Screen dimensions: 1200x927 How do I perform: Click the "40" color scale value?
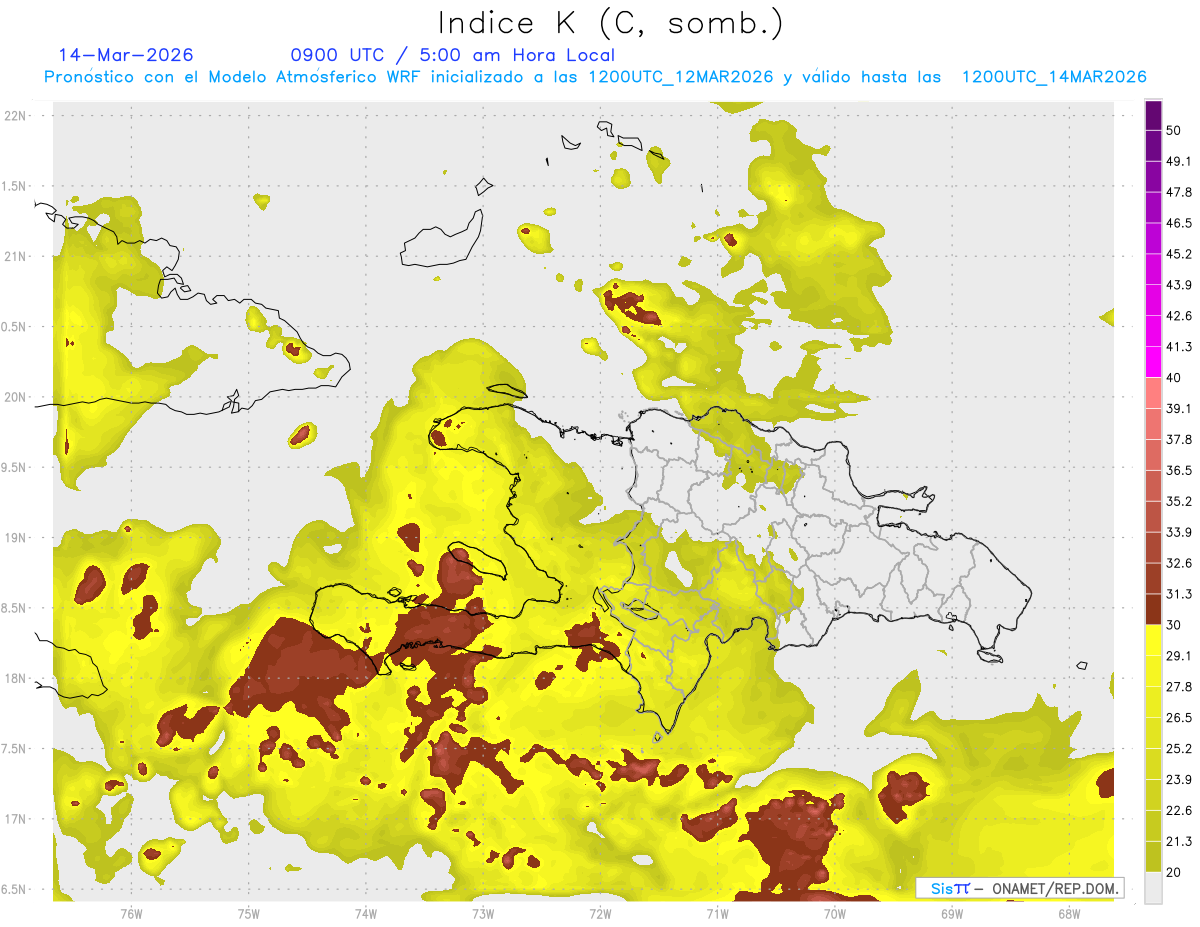(1174, 377)
